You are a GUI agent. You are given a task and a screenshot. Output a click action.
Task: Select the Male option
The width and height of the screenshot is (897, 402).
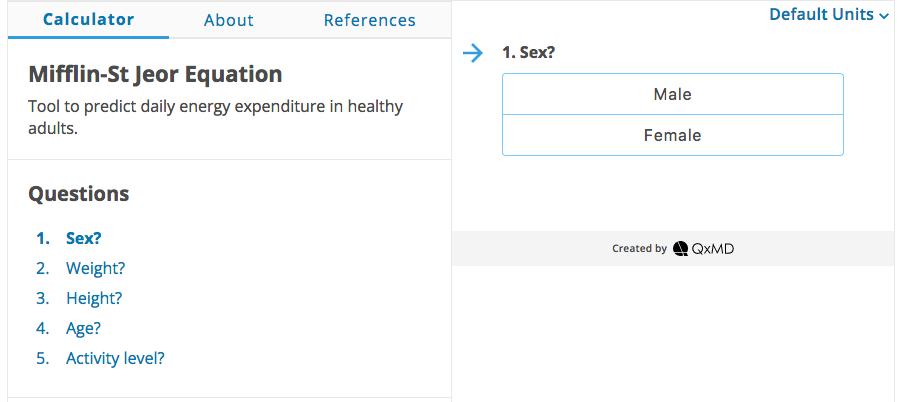pyautogui.click(x=673, y=94)
